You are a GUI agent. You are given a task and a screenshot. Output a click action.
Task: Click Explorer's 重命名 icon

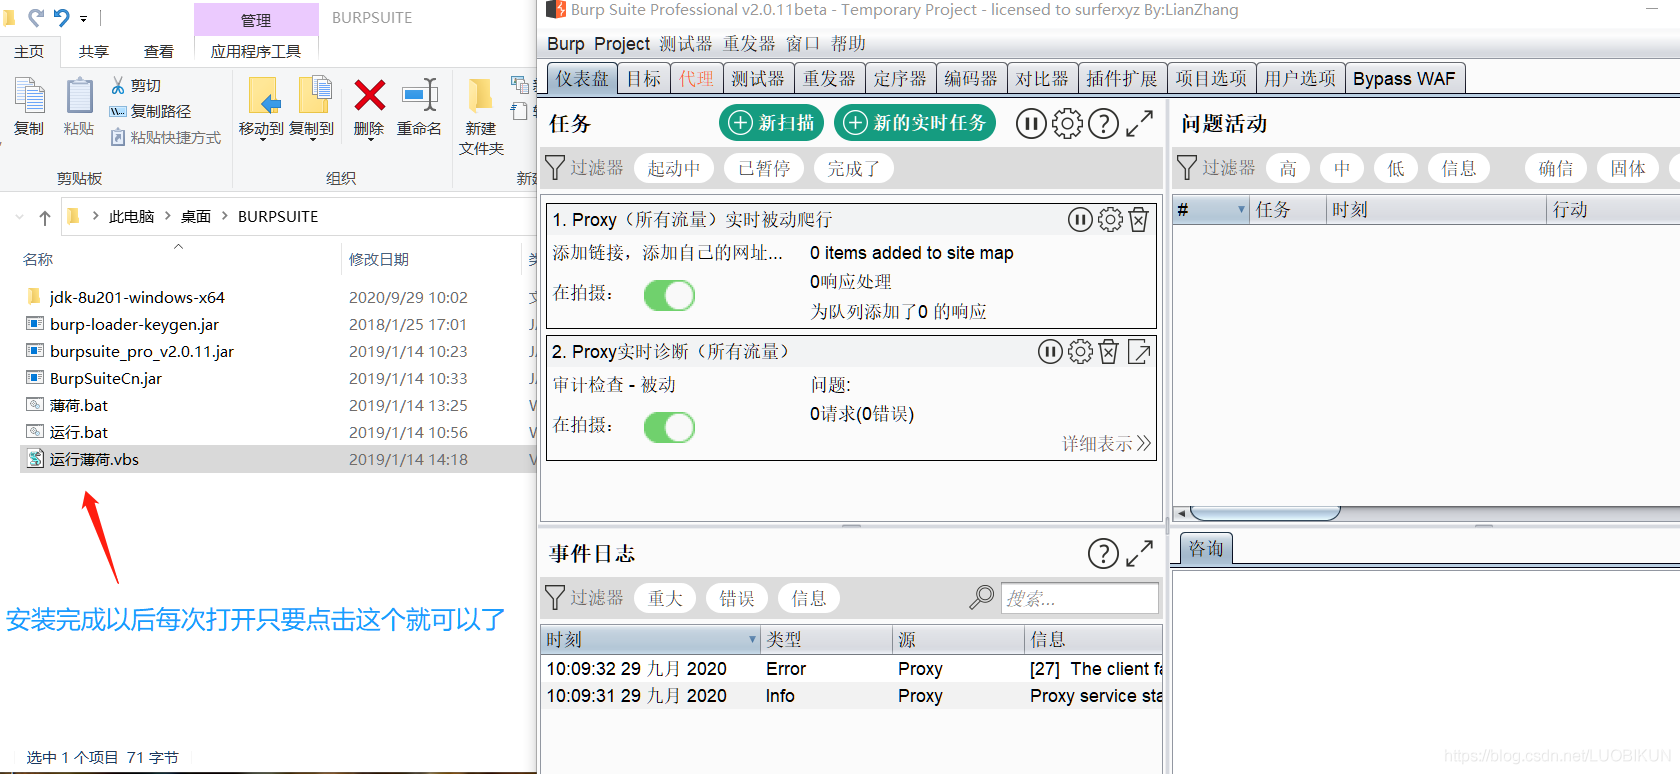tap(420, 96)
